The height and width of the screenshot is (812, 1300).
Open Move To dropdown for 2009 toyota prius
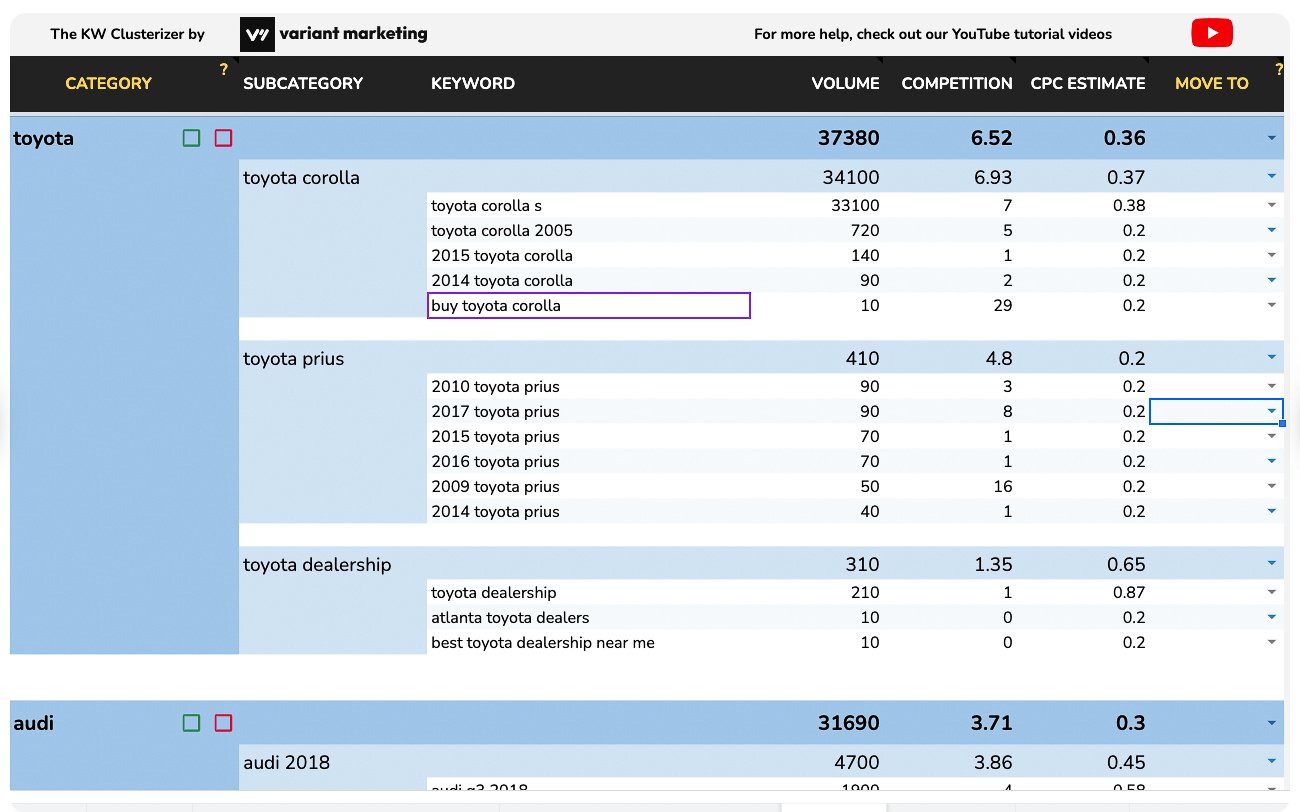[1271, 486]
